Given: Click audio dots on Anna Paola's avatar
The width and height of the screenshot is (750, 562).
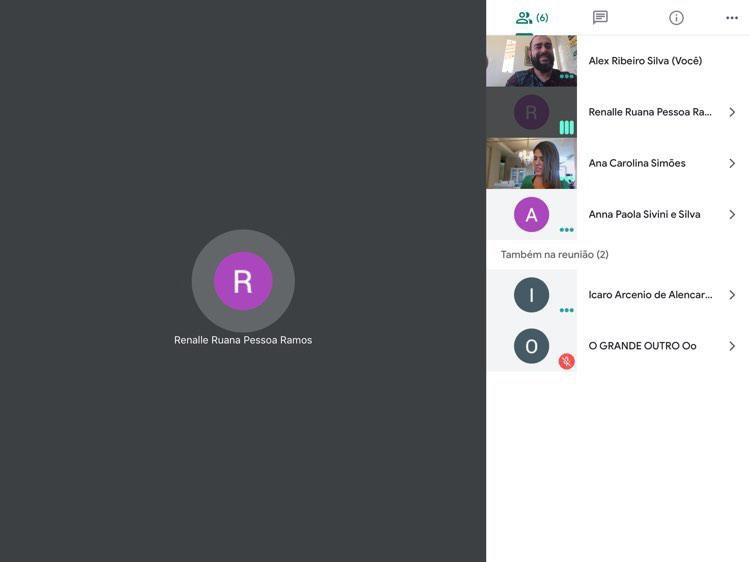Looking at the screenshot, I should tap(566, 230).
